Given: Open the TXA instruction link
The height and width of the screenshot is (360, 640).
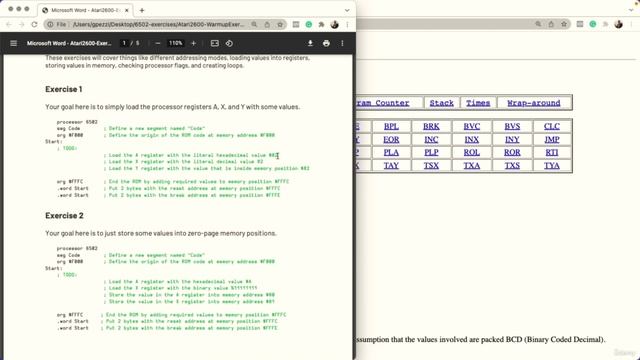Looking at the screenshot, I should tap(471, 165).
